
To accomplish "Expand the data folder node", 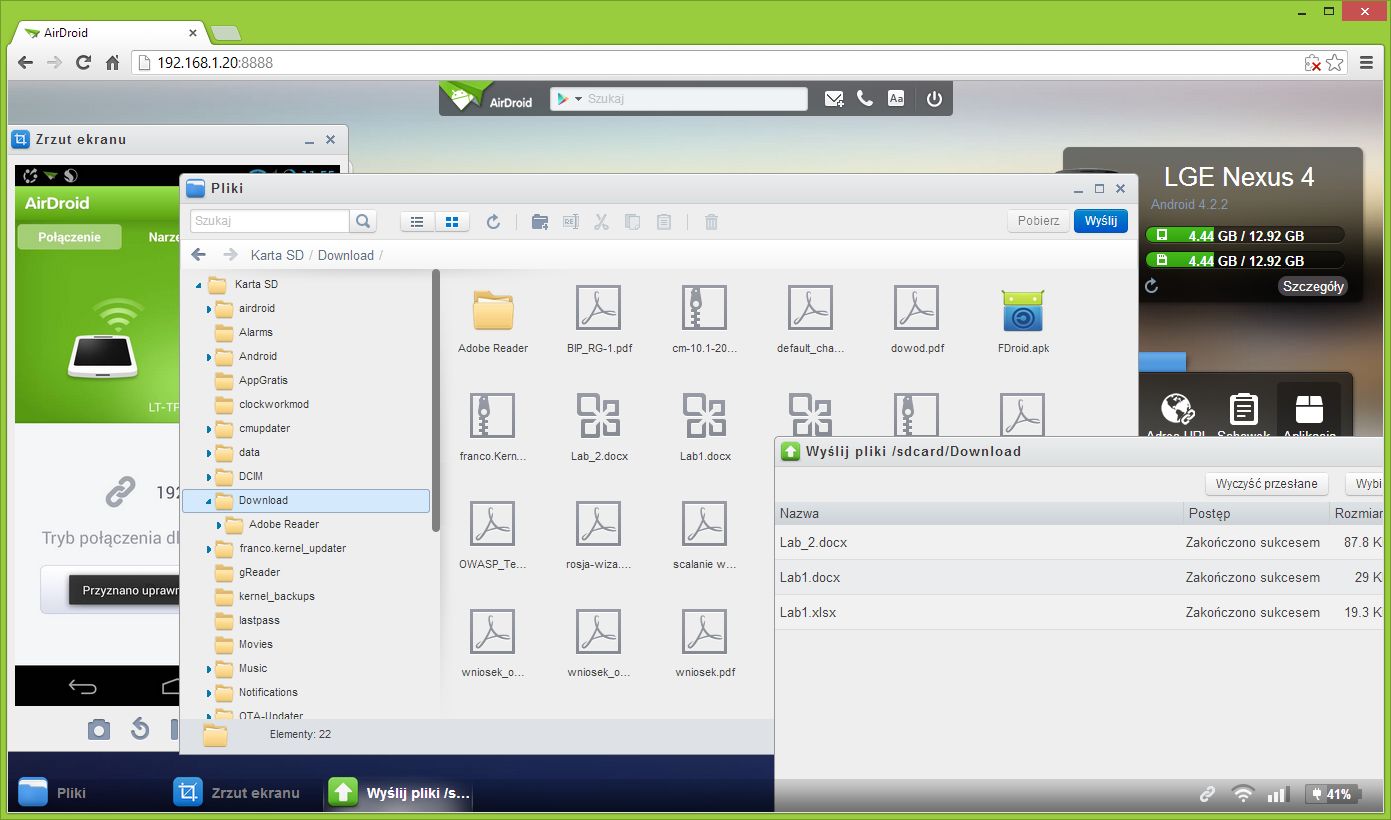I will point(209,453).
